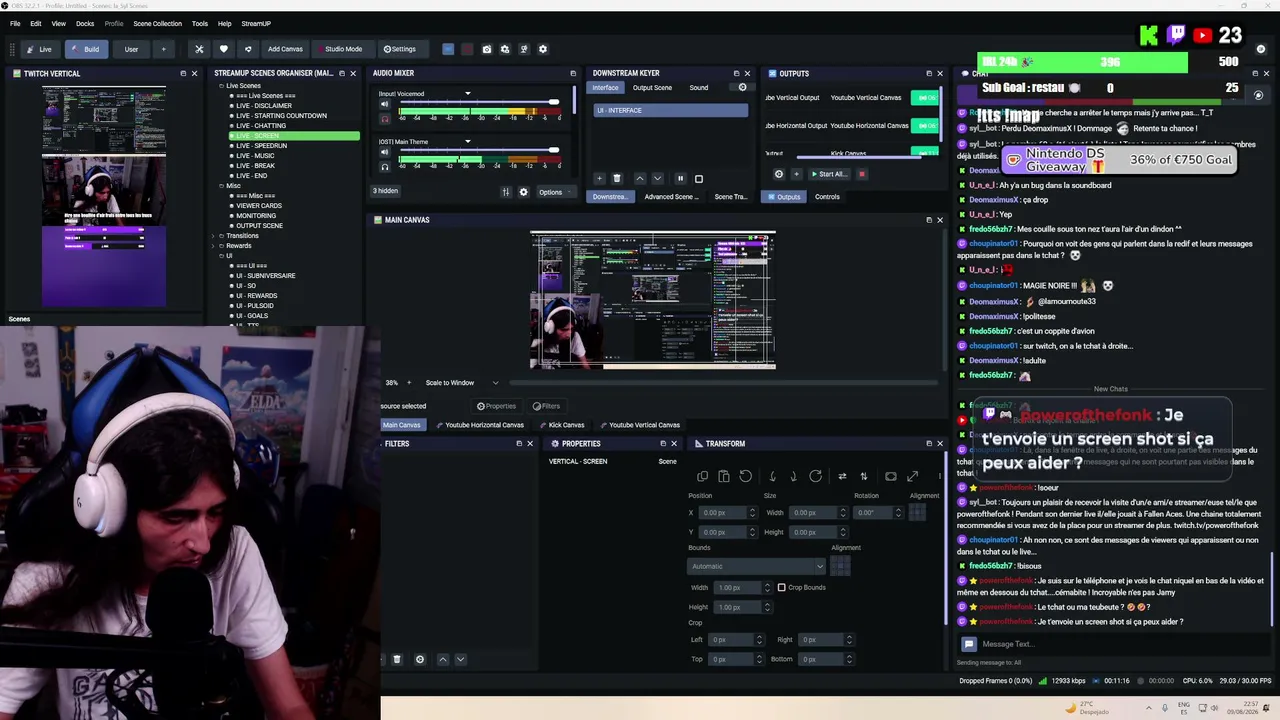
Task: Open the Bounds type Automatic dropdown
Action: point(757,567)
